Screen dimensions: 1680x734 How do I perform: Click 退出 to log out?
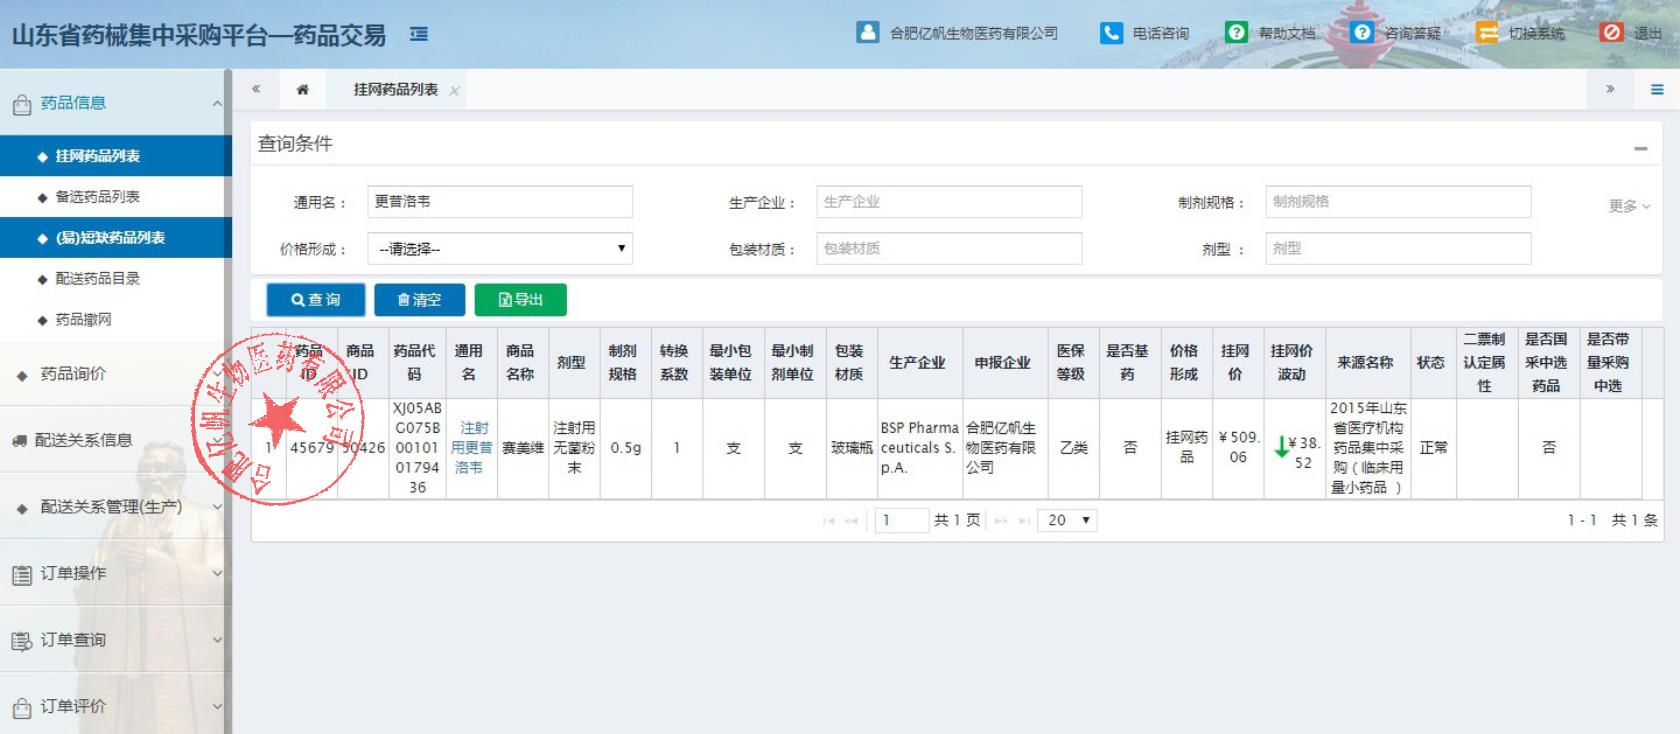click(x=1632, y=33)
